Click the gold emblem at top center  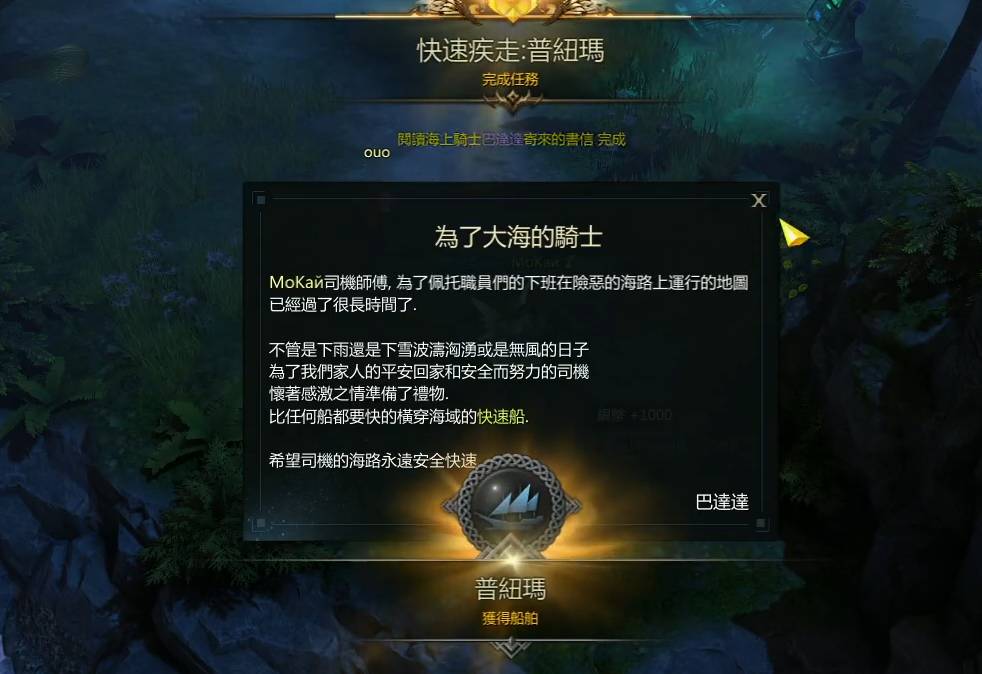point(512,9)
